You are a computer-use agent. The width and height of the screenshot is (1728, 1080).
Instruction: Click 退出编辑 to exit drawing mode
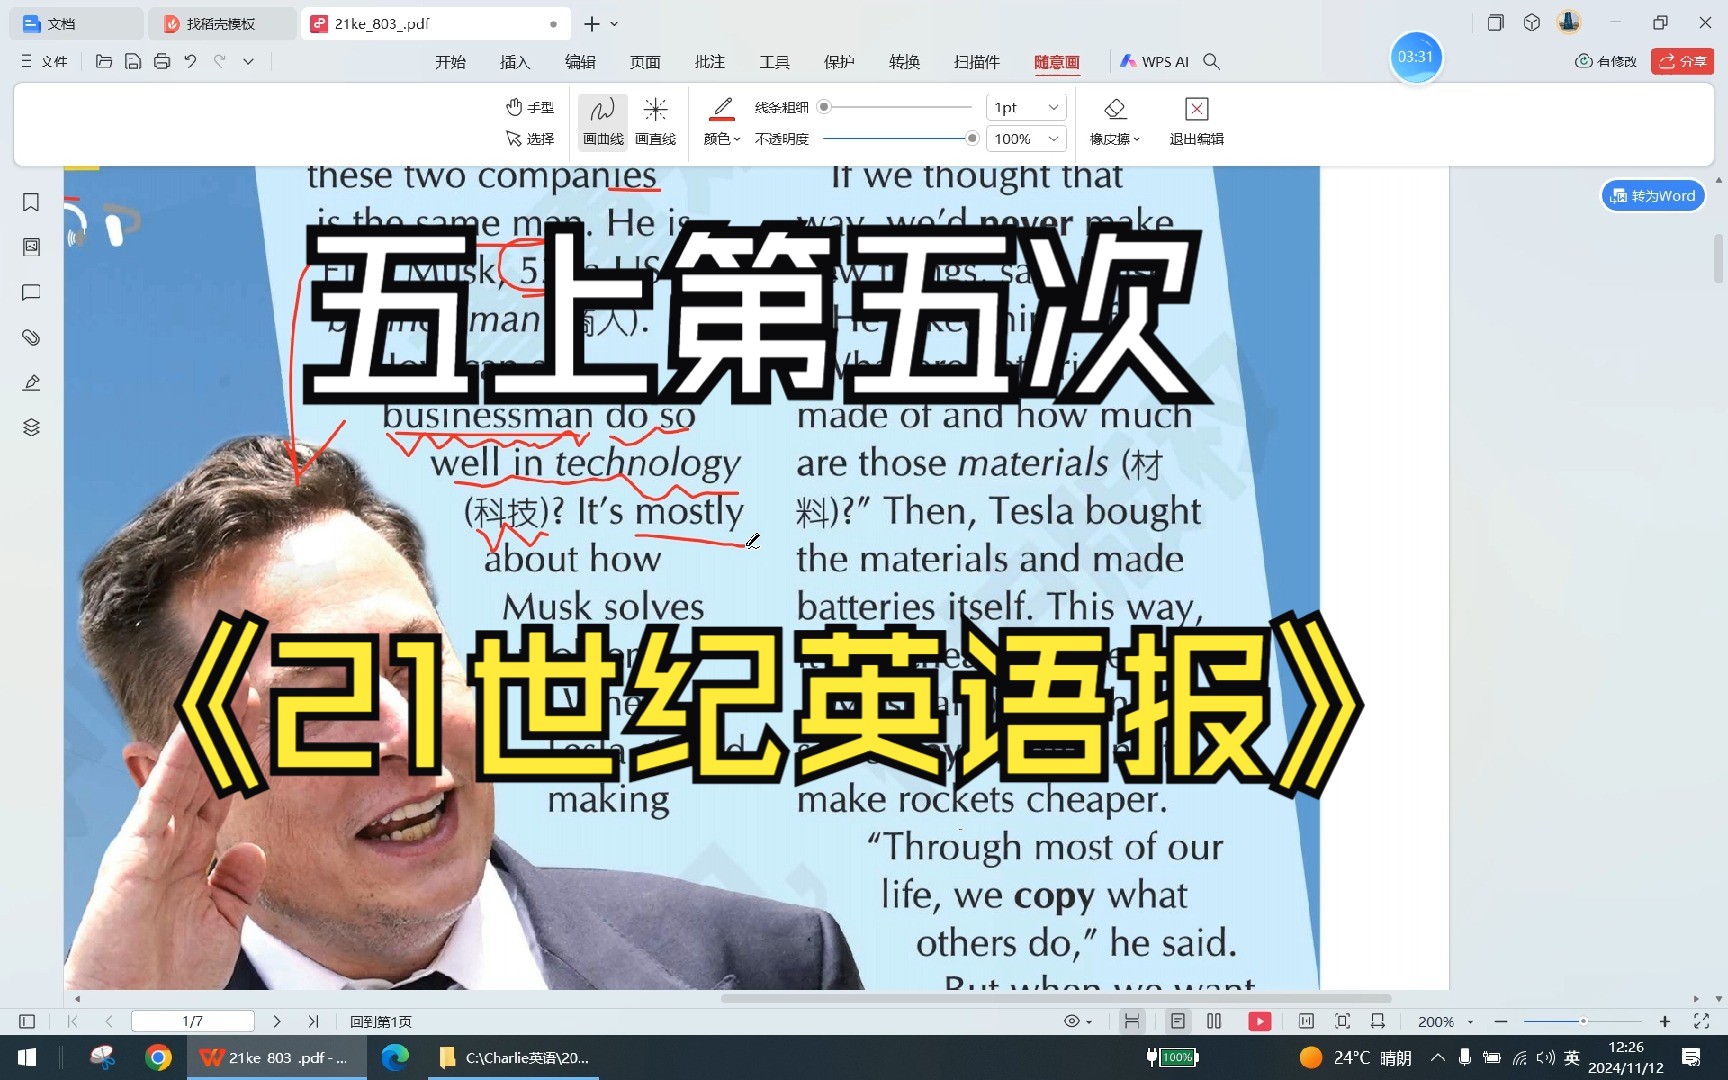point(1196,122)
